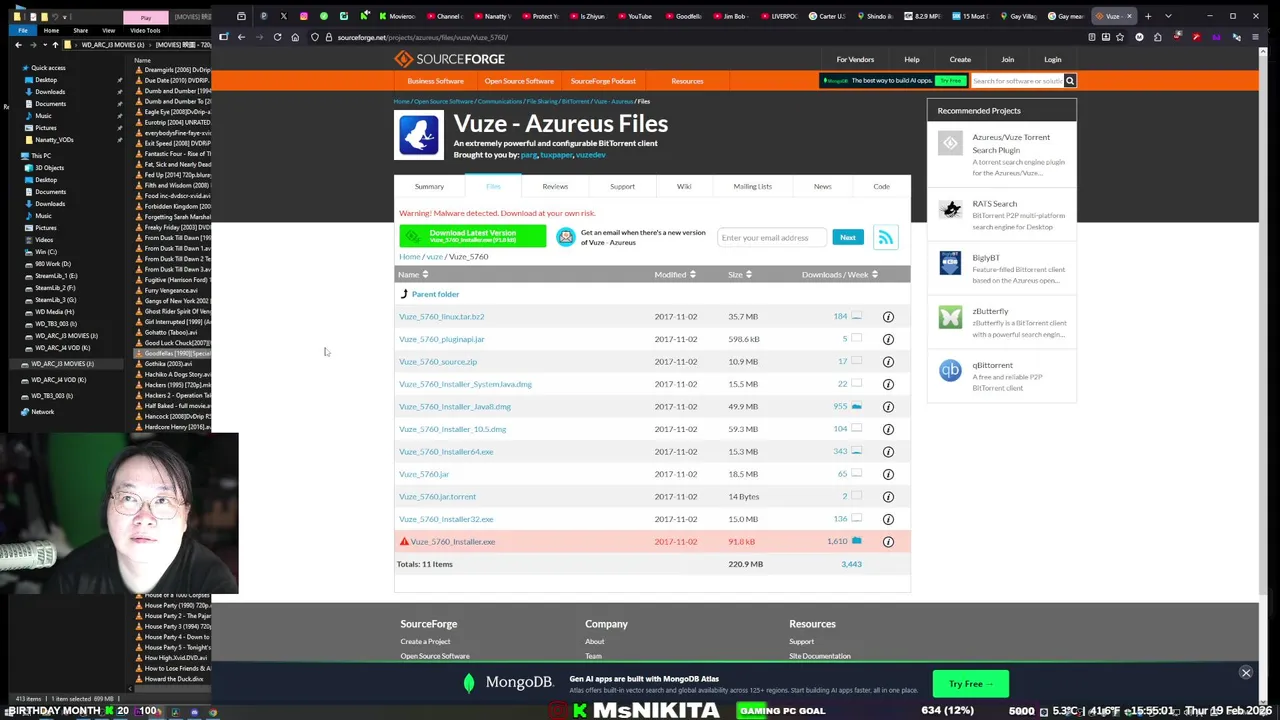Click Vuze_5760.jar.torrent file link
1280x720 pixels.
click(x=437, y=497)
